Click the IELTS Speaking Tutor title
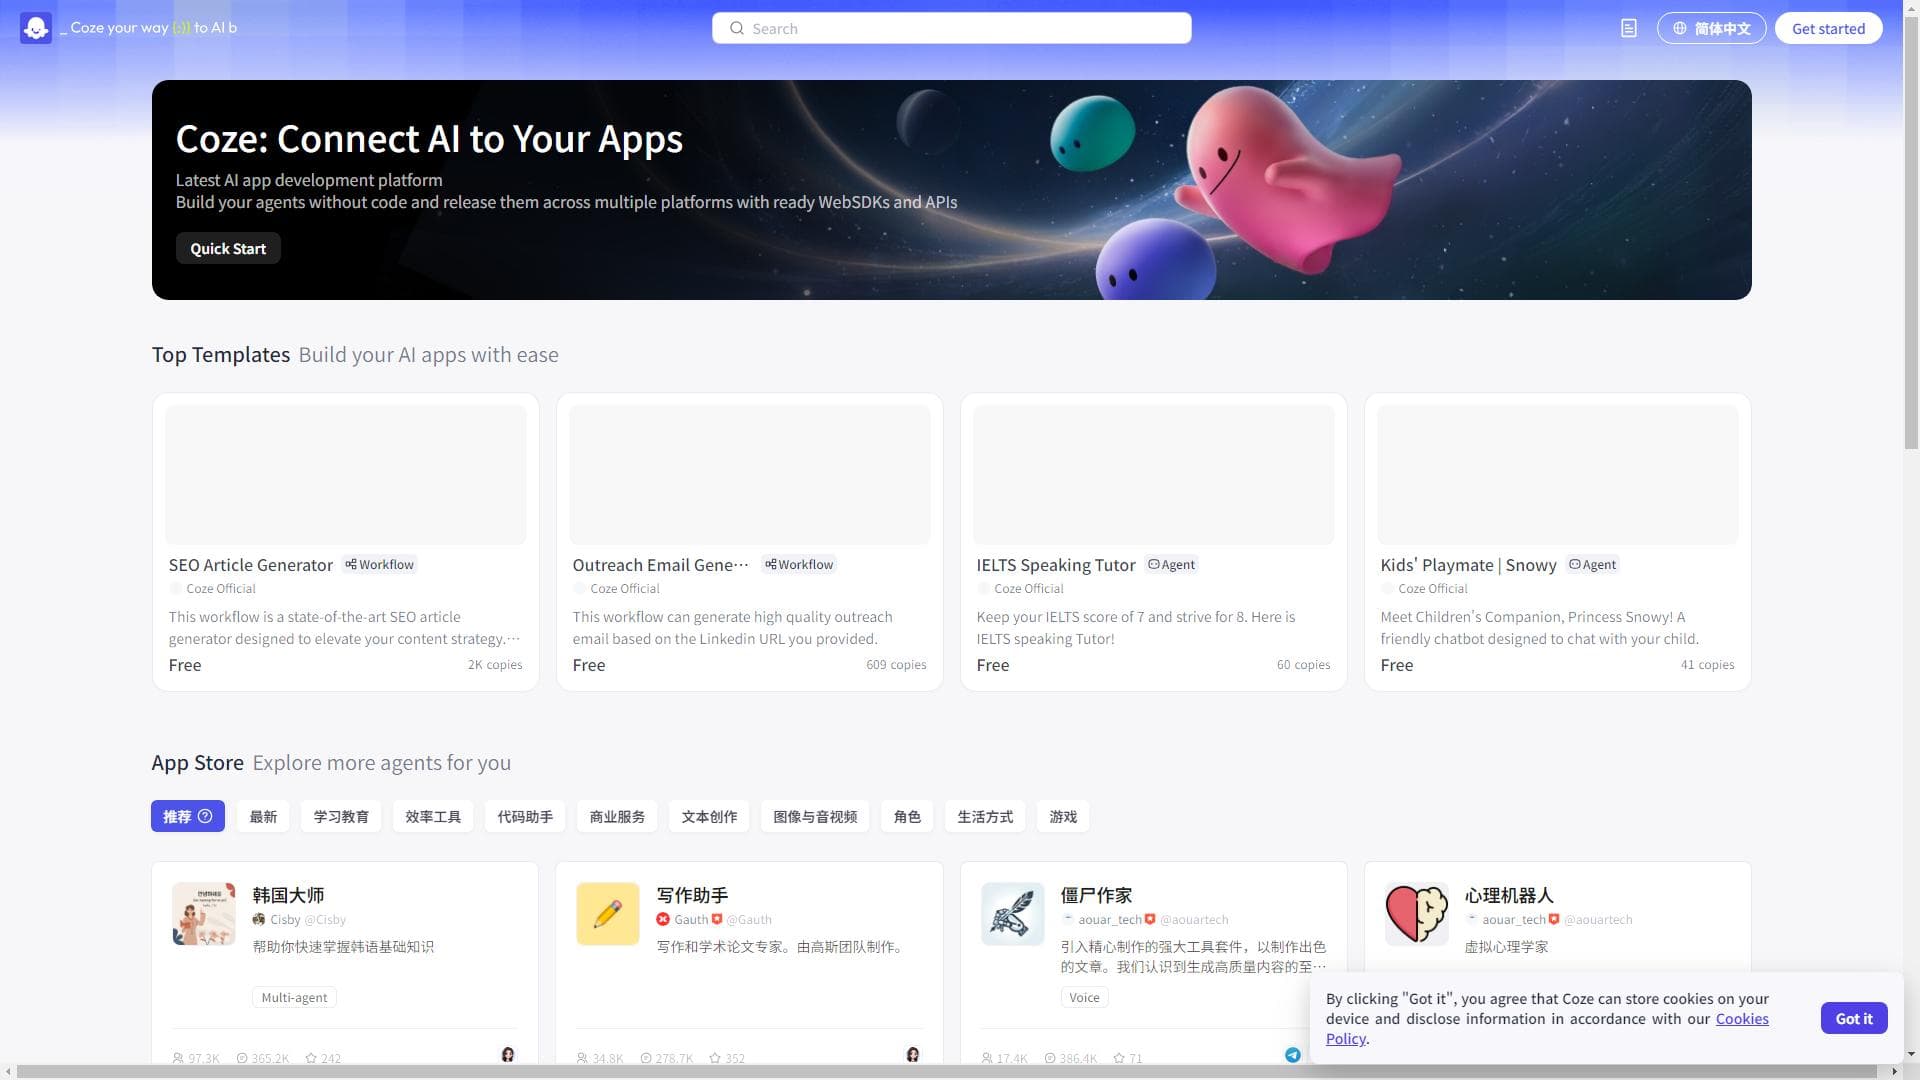The height and width of the screenshot is (1080, 1920). coord(1056,565)
